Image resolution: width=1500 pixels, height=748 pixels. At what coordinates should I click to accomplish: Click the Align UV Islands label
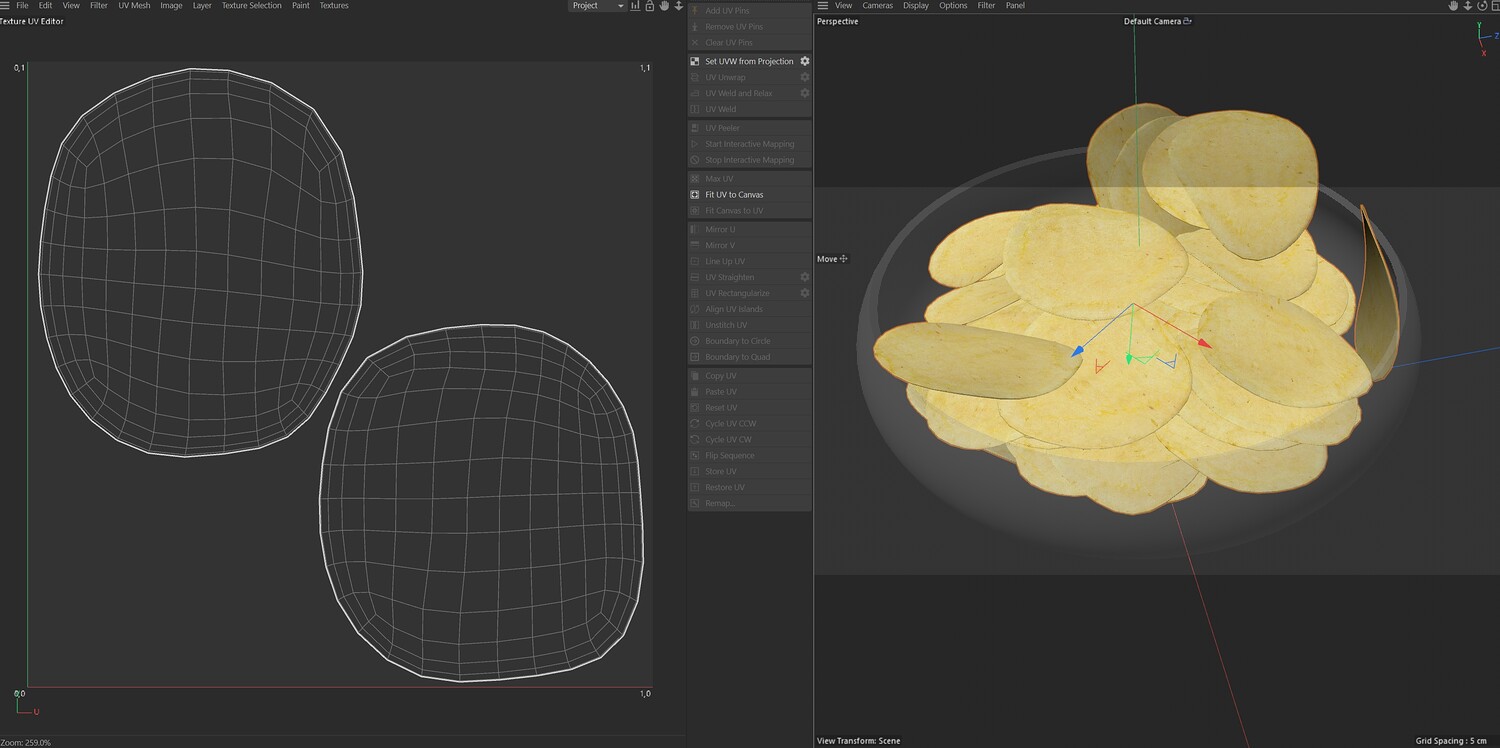pos(734,309)
